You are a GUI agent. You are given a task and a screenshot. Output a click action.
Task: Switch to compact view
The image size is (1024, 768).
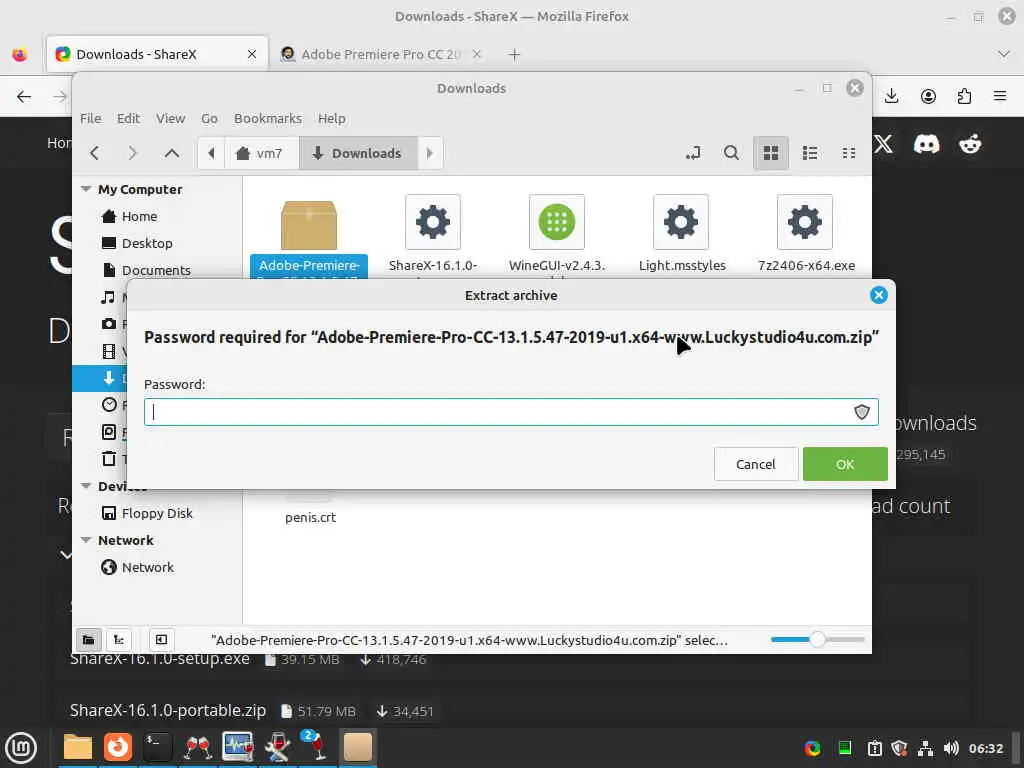(x=849, y=153)
